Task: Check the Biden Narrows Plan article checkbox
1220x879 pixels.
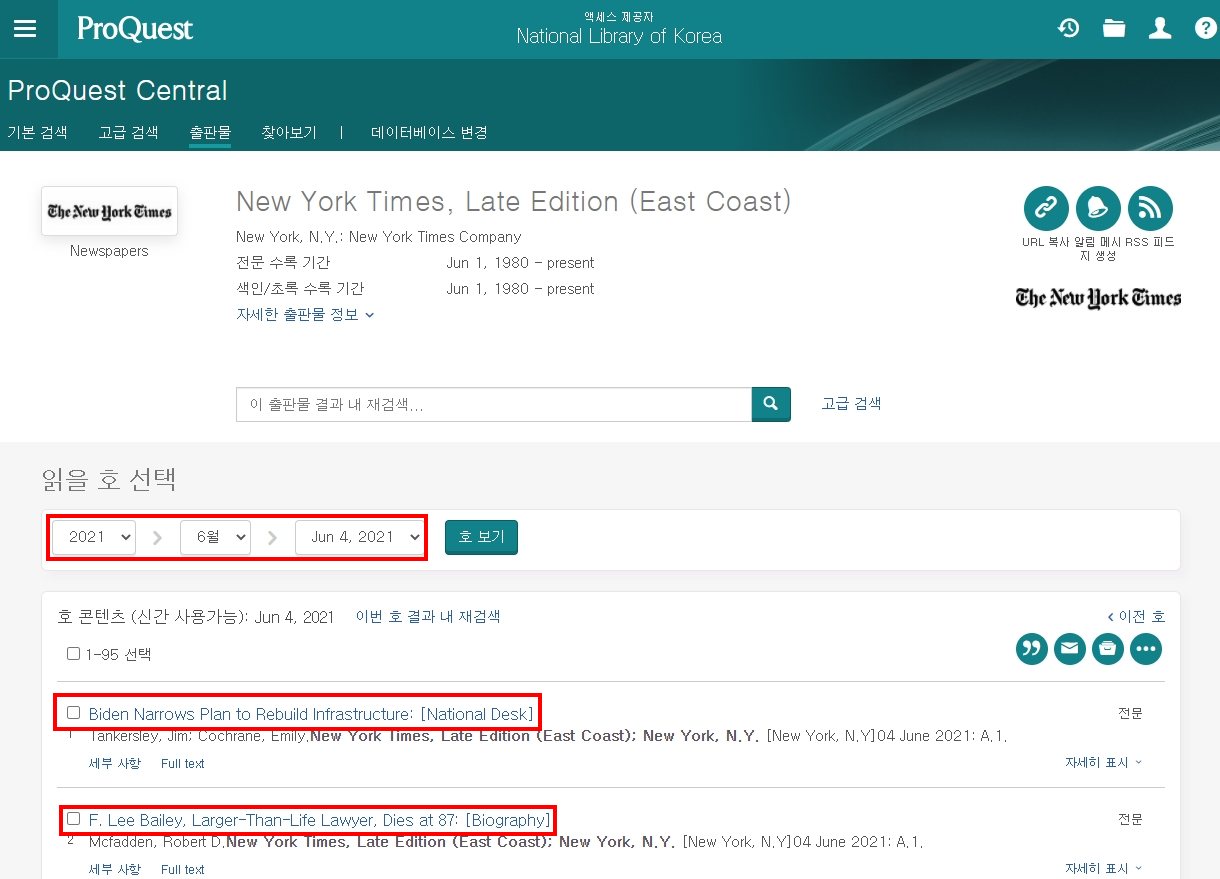Action: [x=73, y=713]
